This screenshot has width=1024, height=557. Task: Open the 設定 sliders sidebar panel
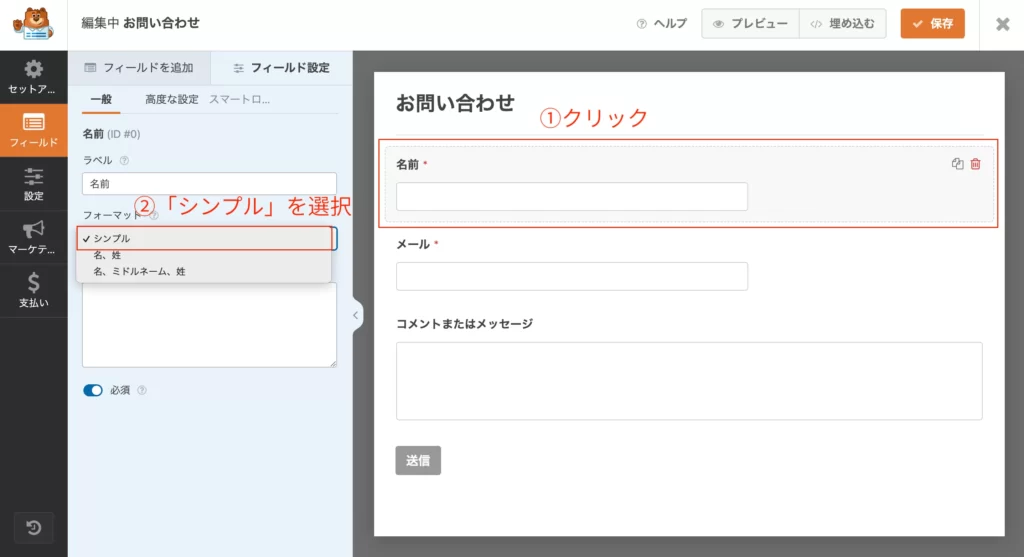(x=33, y=183)
